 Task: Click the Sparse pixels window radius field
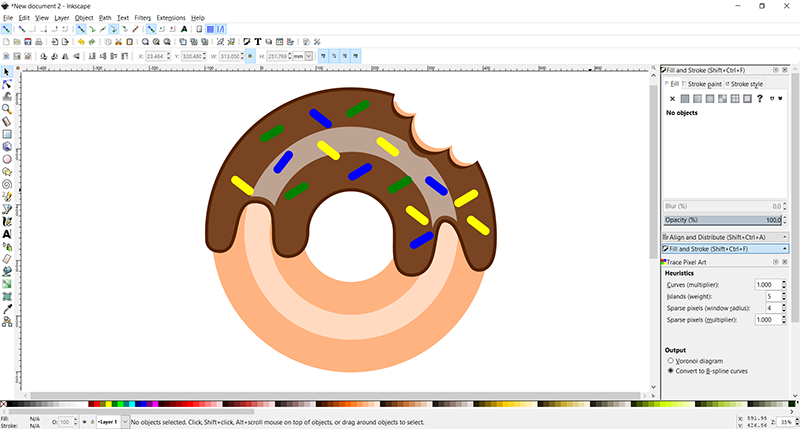click(772, 308)
